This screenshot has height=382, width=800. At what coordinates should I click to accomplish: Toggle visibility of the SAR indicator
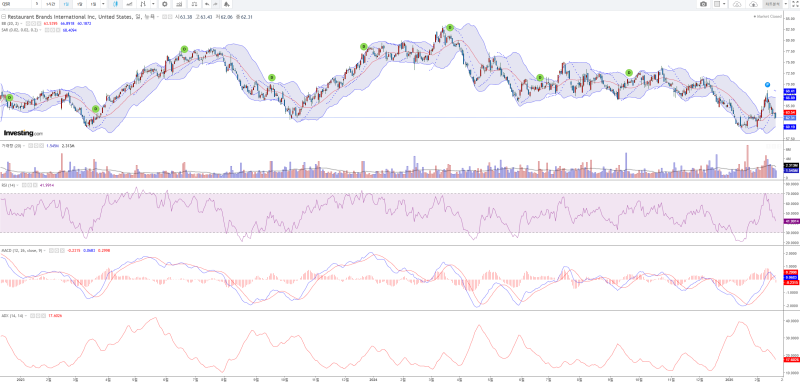[47, 30]
